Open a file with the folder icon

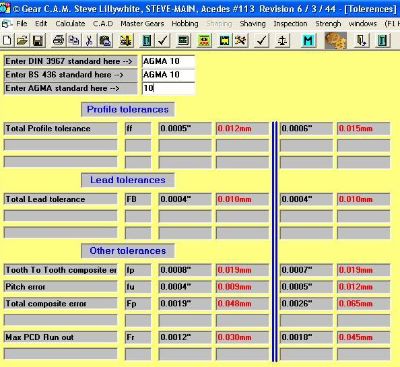(x=22, y=41)
